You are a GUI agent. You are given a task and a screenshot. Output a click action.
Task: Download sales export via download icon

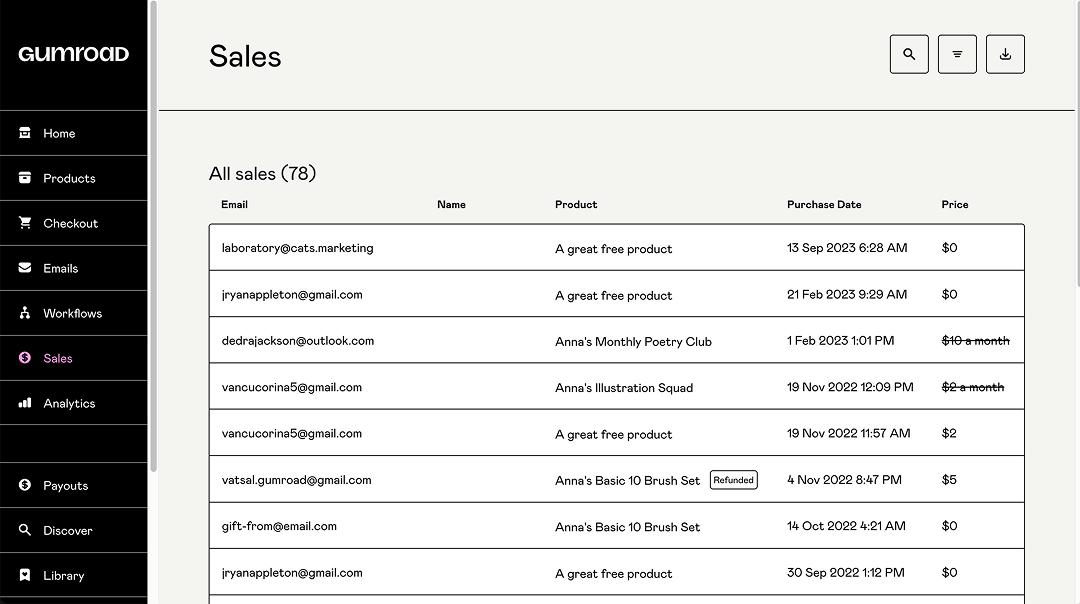pos(1006,54)
